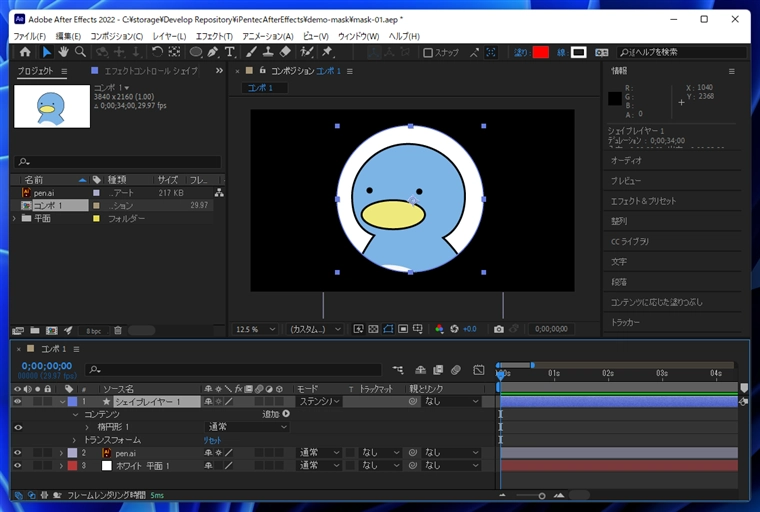Enable the スナップ checkbox
The image size is (760, 512).
428,53
